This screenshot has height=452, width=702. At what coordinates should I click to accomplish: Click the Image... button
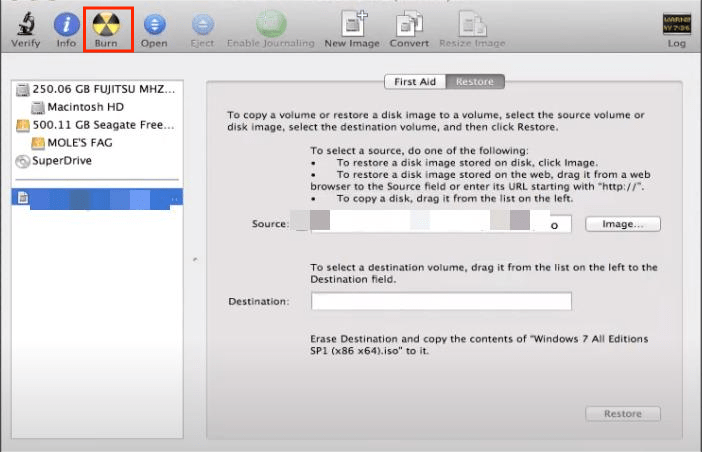pyautogui.click(x=622, y=224)
